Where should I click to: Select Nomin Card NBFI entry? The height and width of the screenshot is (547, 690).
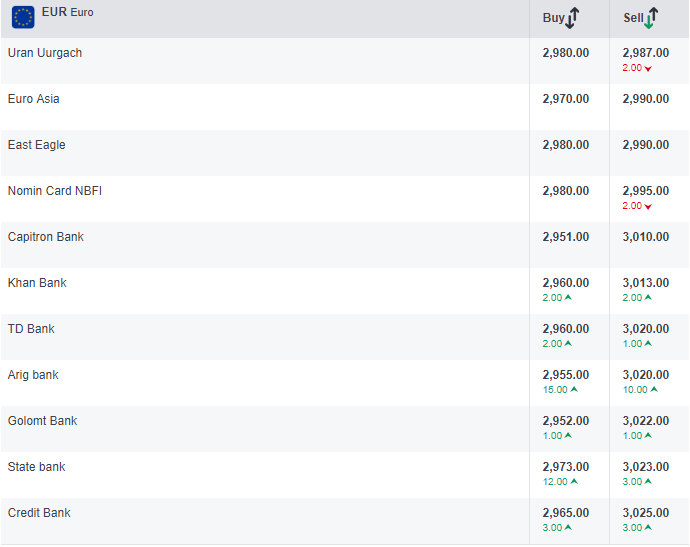(x=54, y=191)
